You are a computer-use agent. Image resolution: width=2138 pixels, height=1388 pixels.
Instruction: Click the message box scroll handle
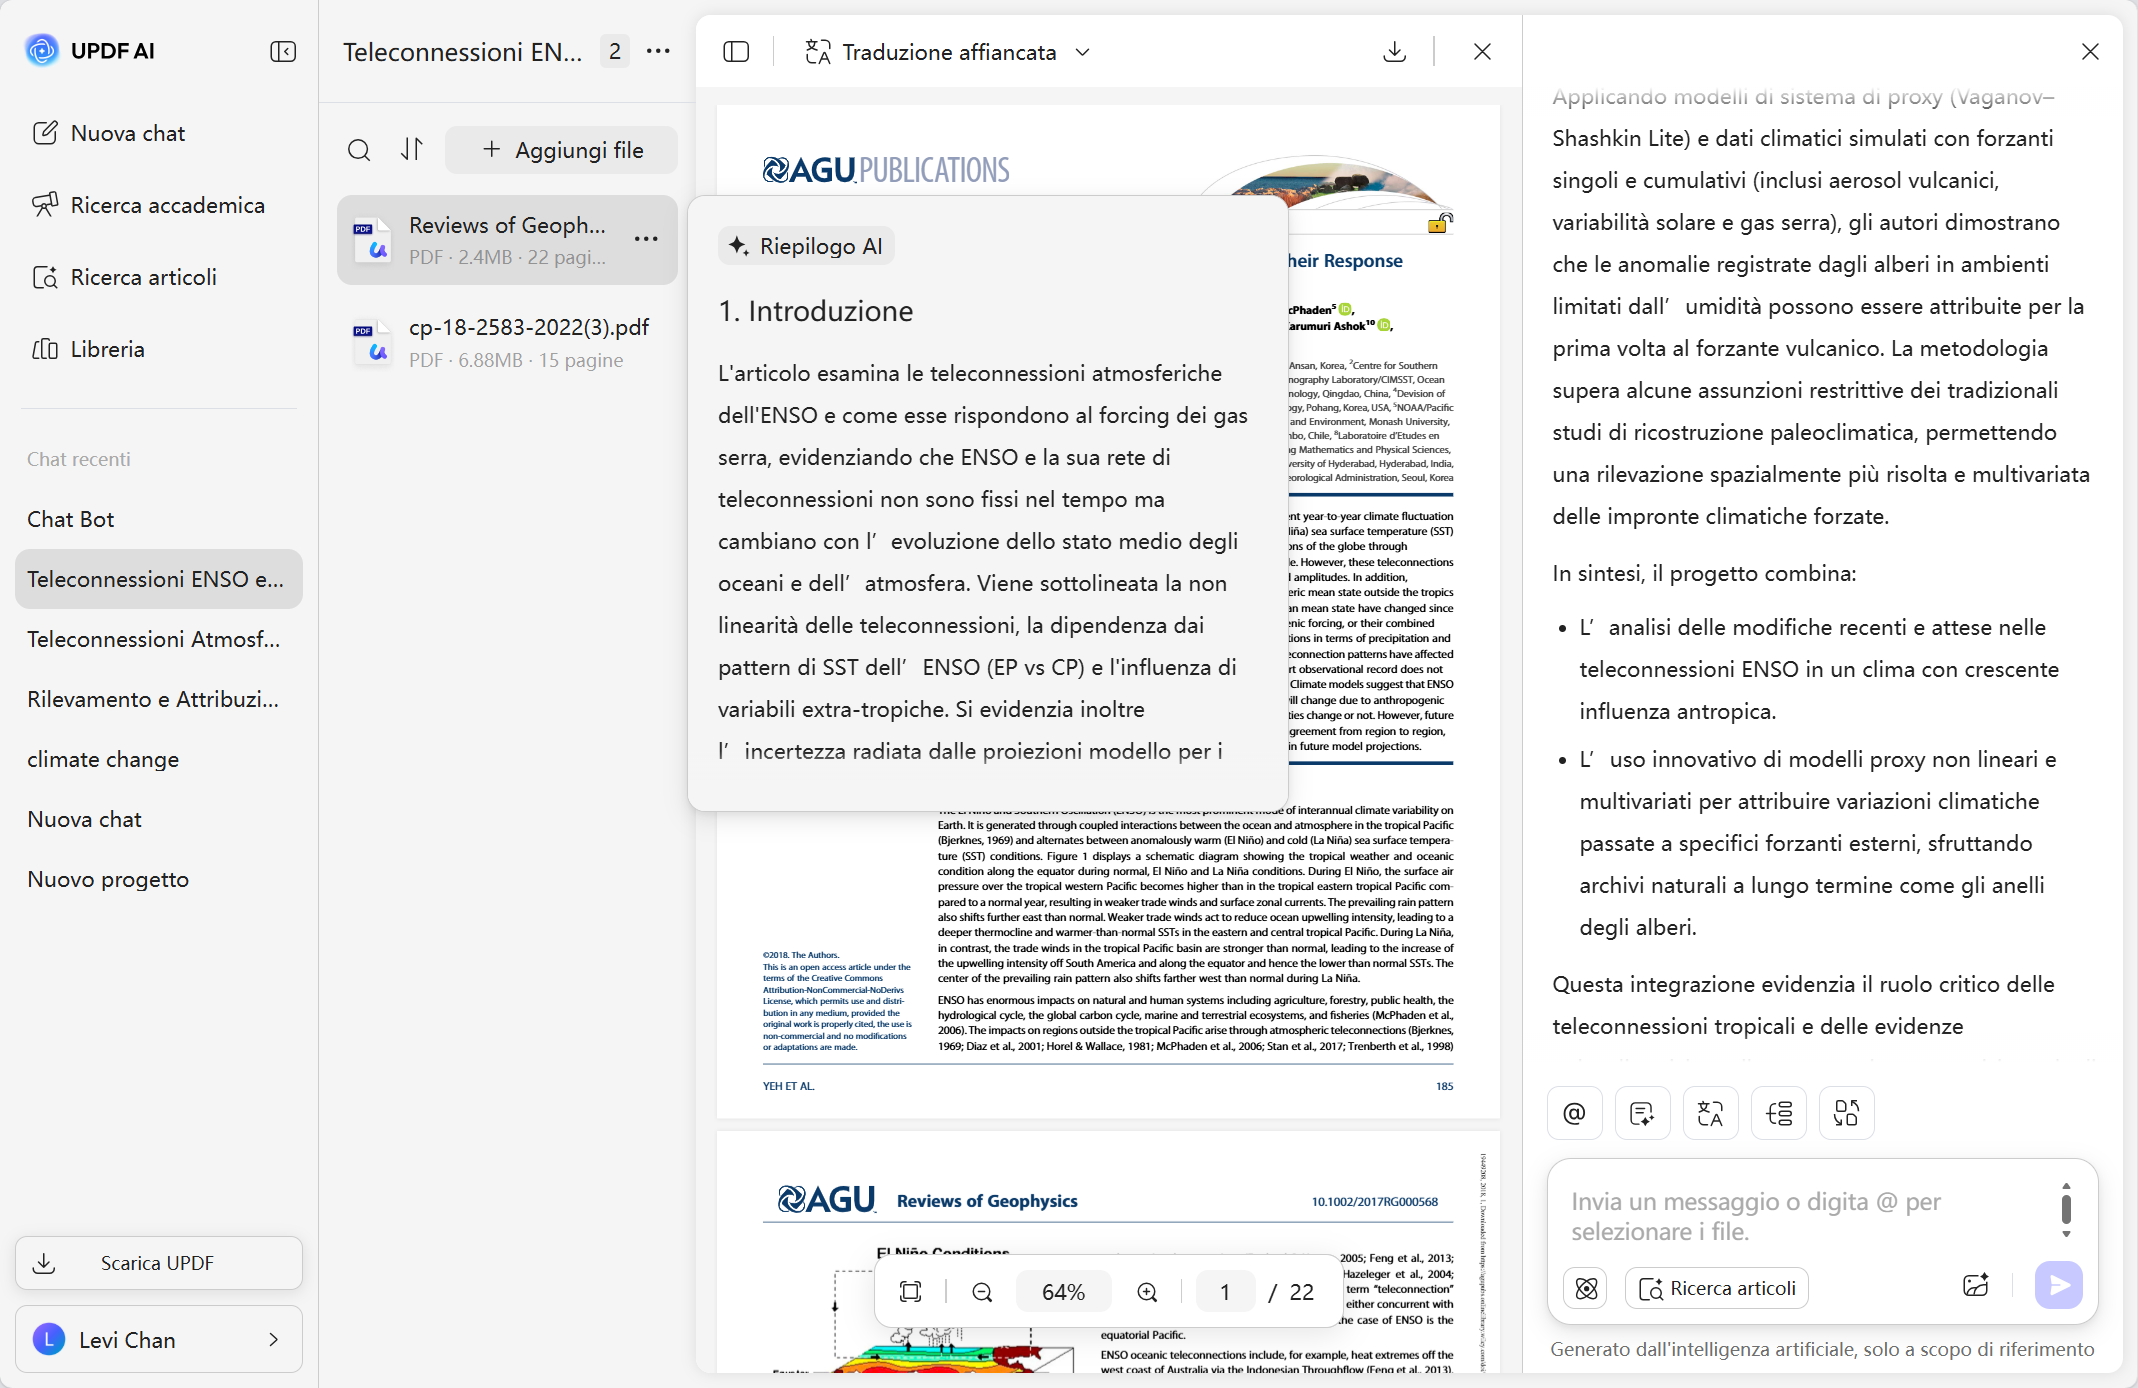pyautogui.click(x=2066, y=1209)
